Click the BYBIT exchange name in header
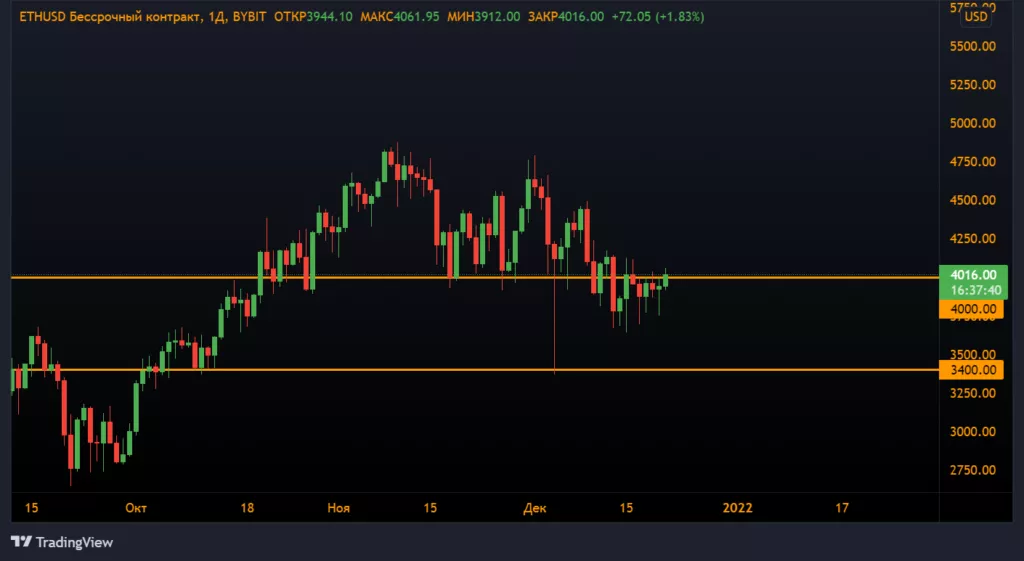The width and height of the screenshot is (1024, 561). [x=248, y=17]
